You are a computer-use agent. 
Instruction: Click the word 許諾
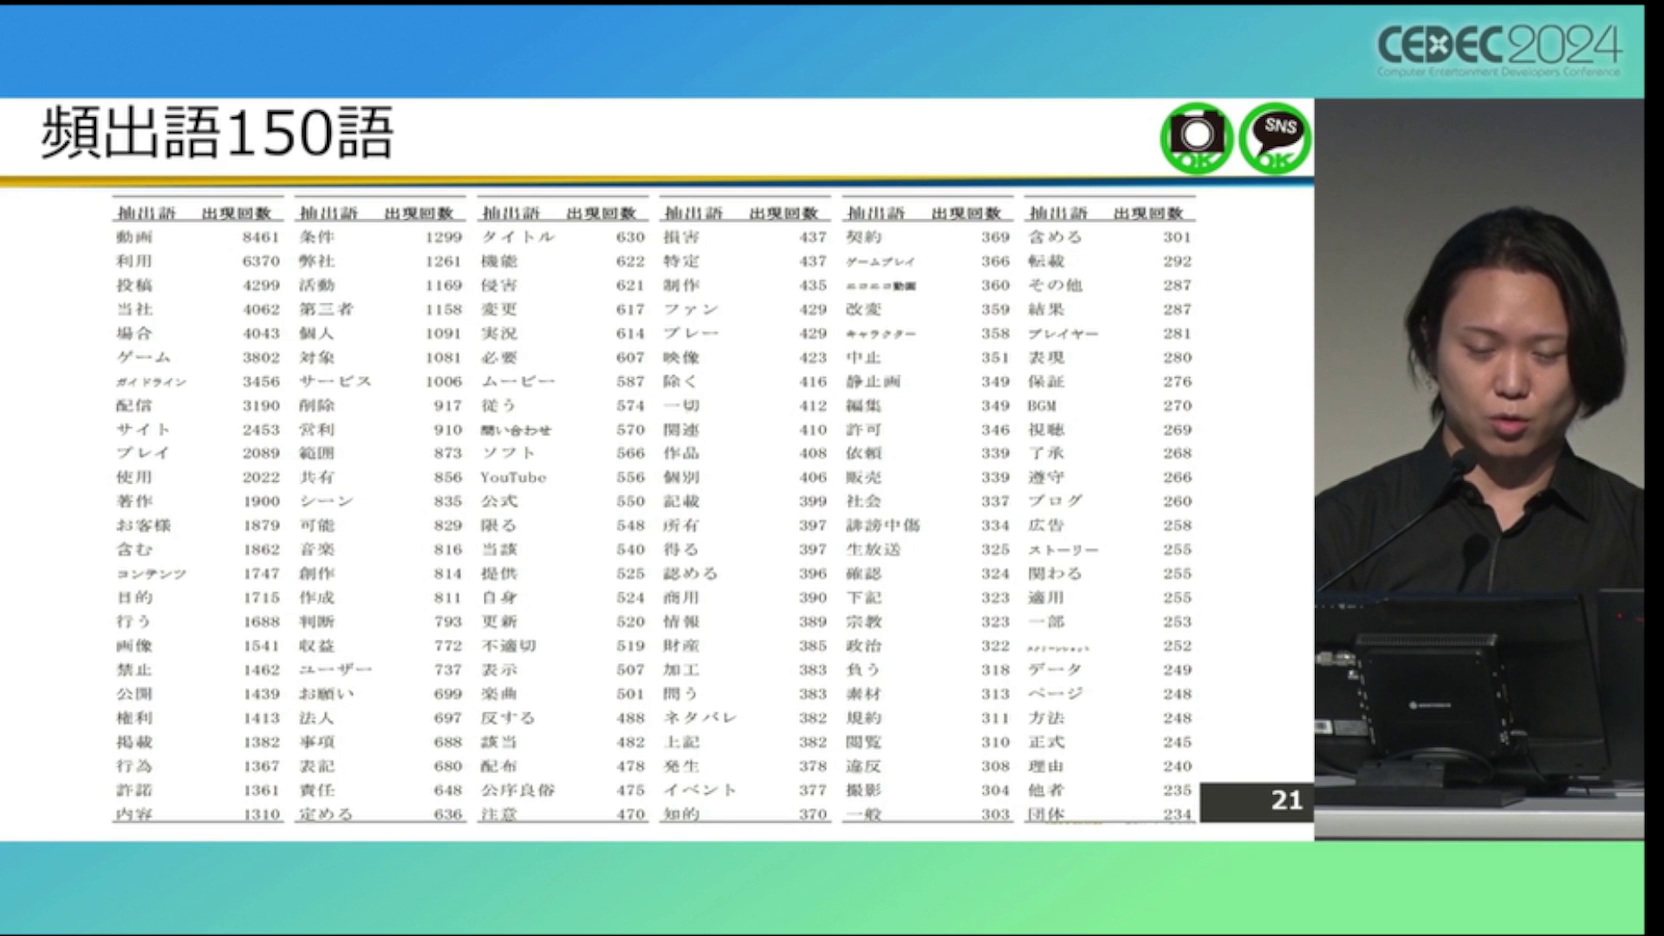(x=134, y=790)
